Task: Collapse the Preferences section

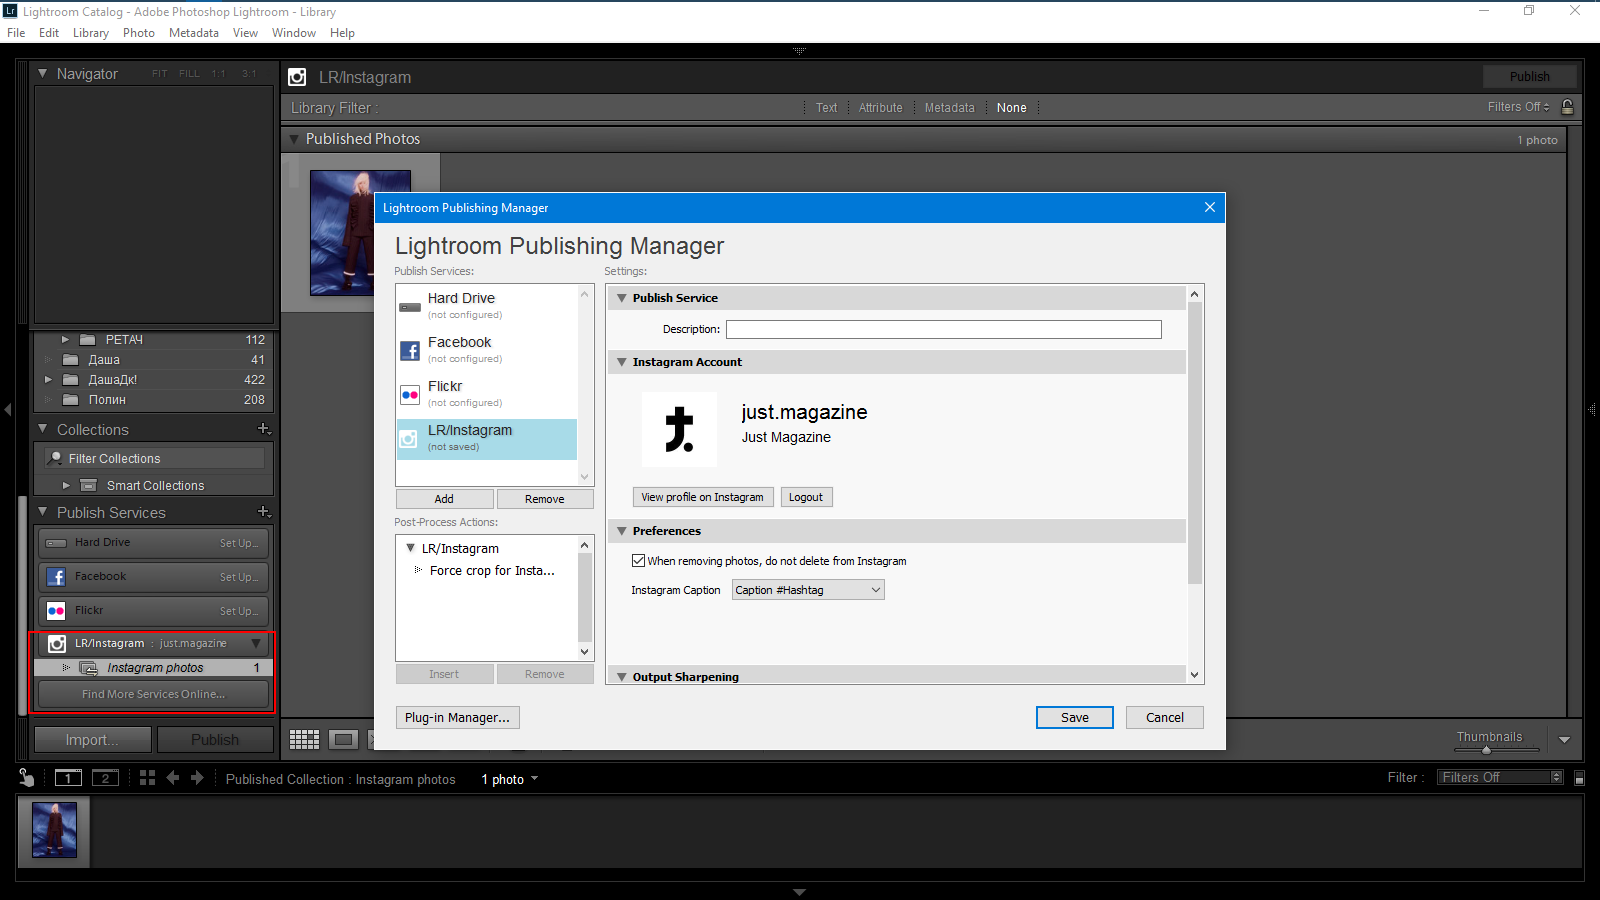Action: pos(622,531)
